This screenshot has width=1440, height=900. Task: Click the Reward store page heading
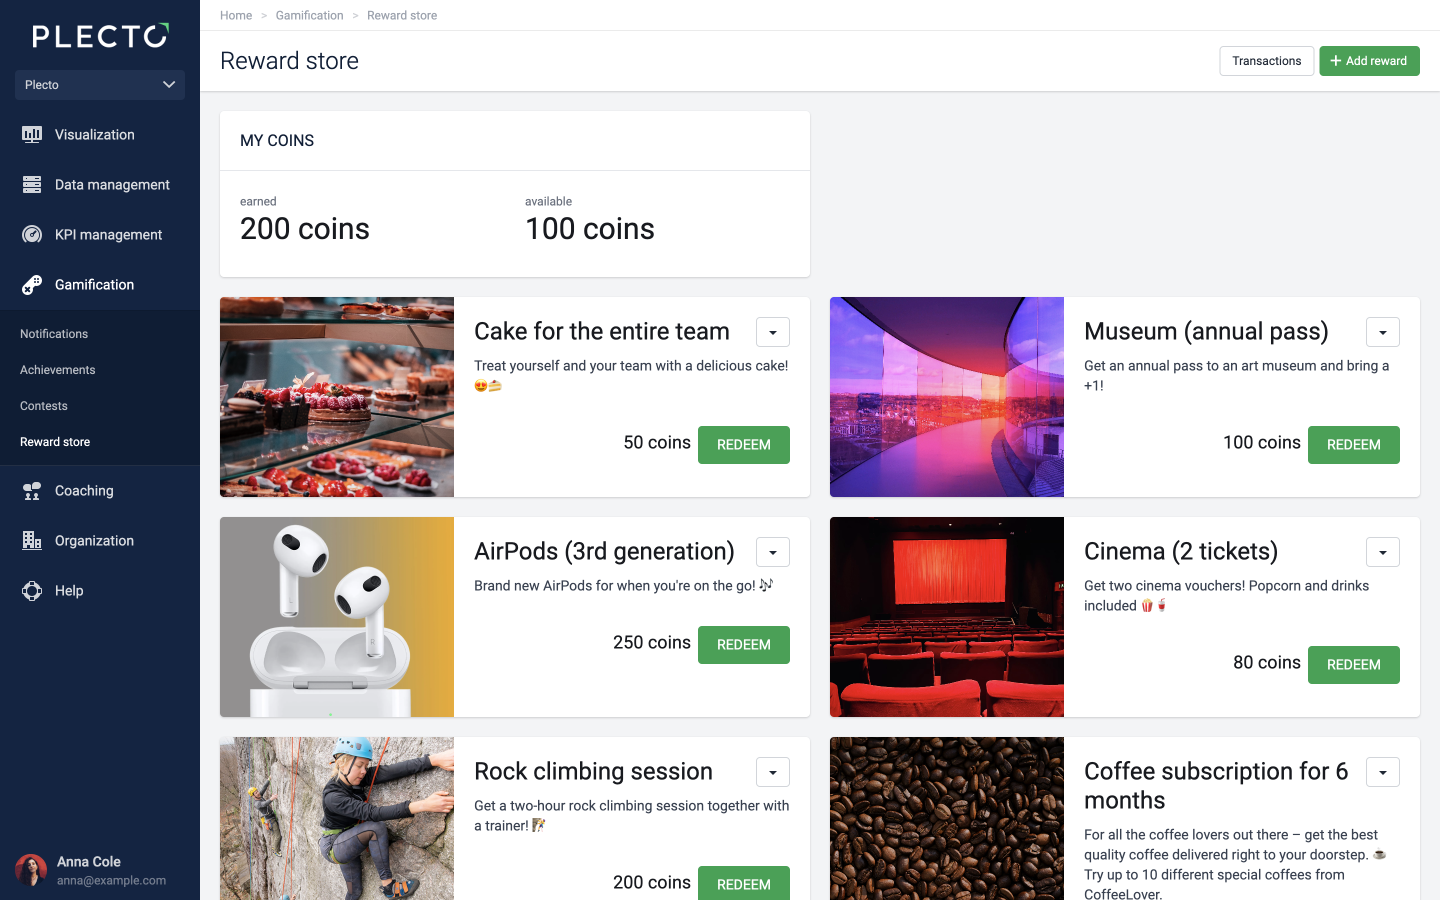coord(289,61)
